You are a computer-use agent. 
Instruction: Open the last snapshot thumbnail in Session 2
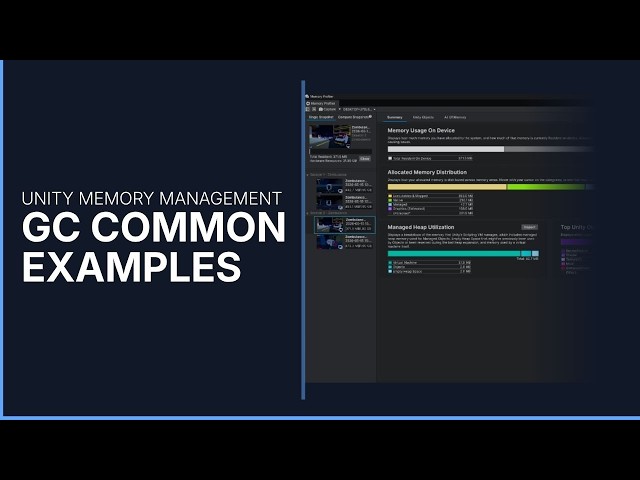[x=329, y=242]
